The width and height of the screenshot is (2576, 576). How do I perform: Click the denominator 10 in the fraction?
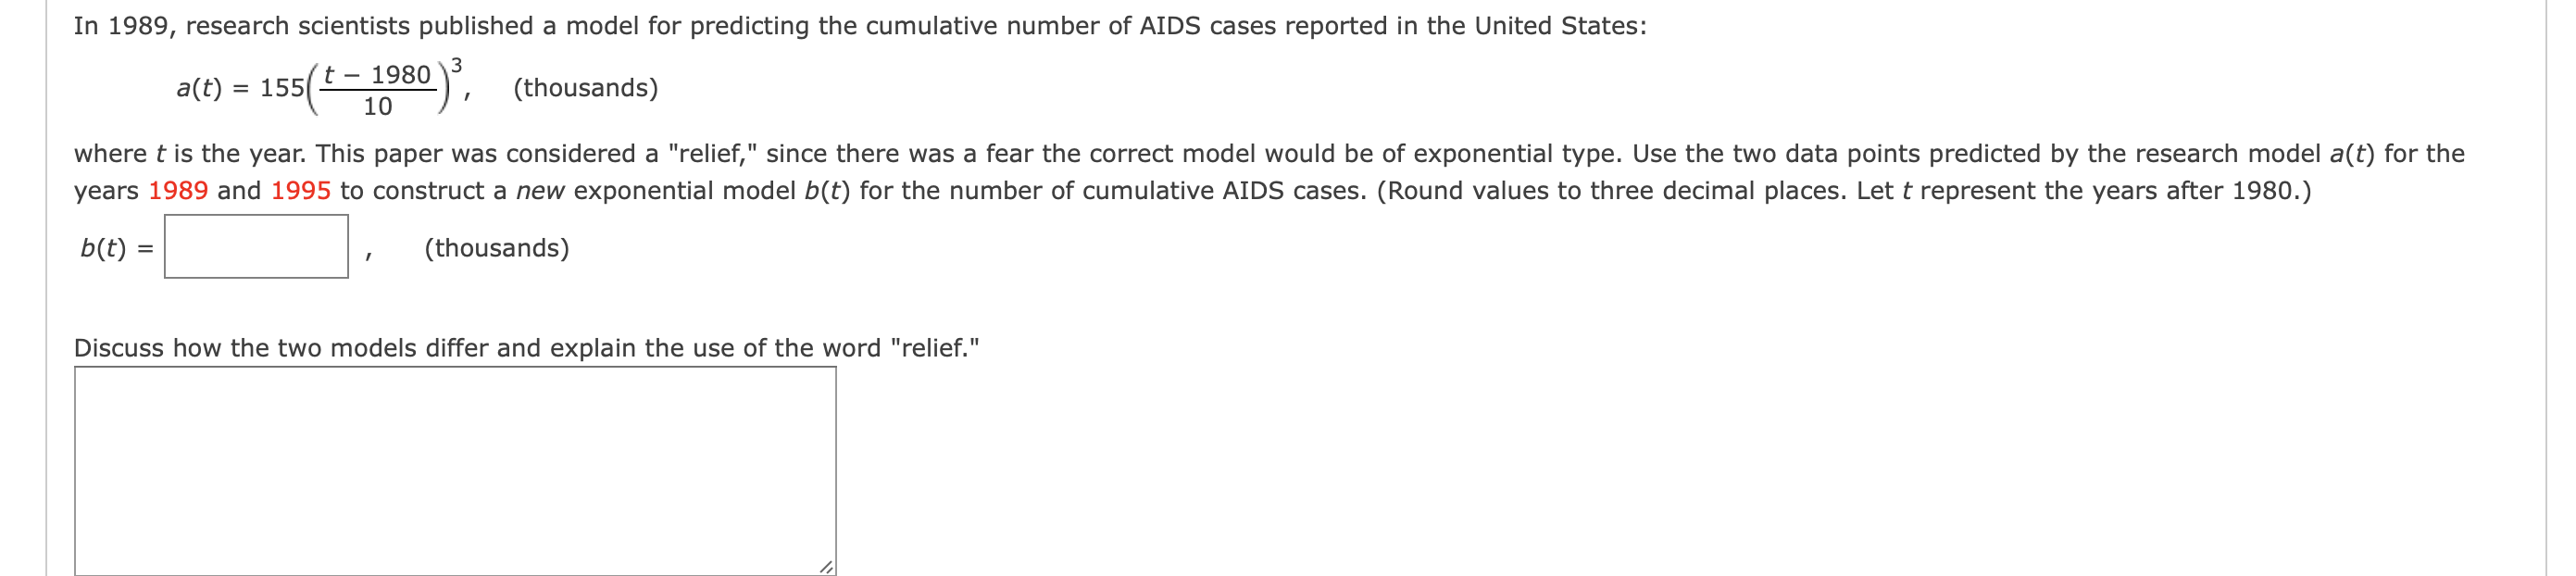(x=377, y=107)
